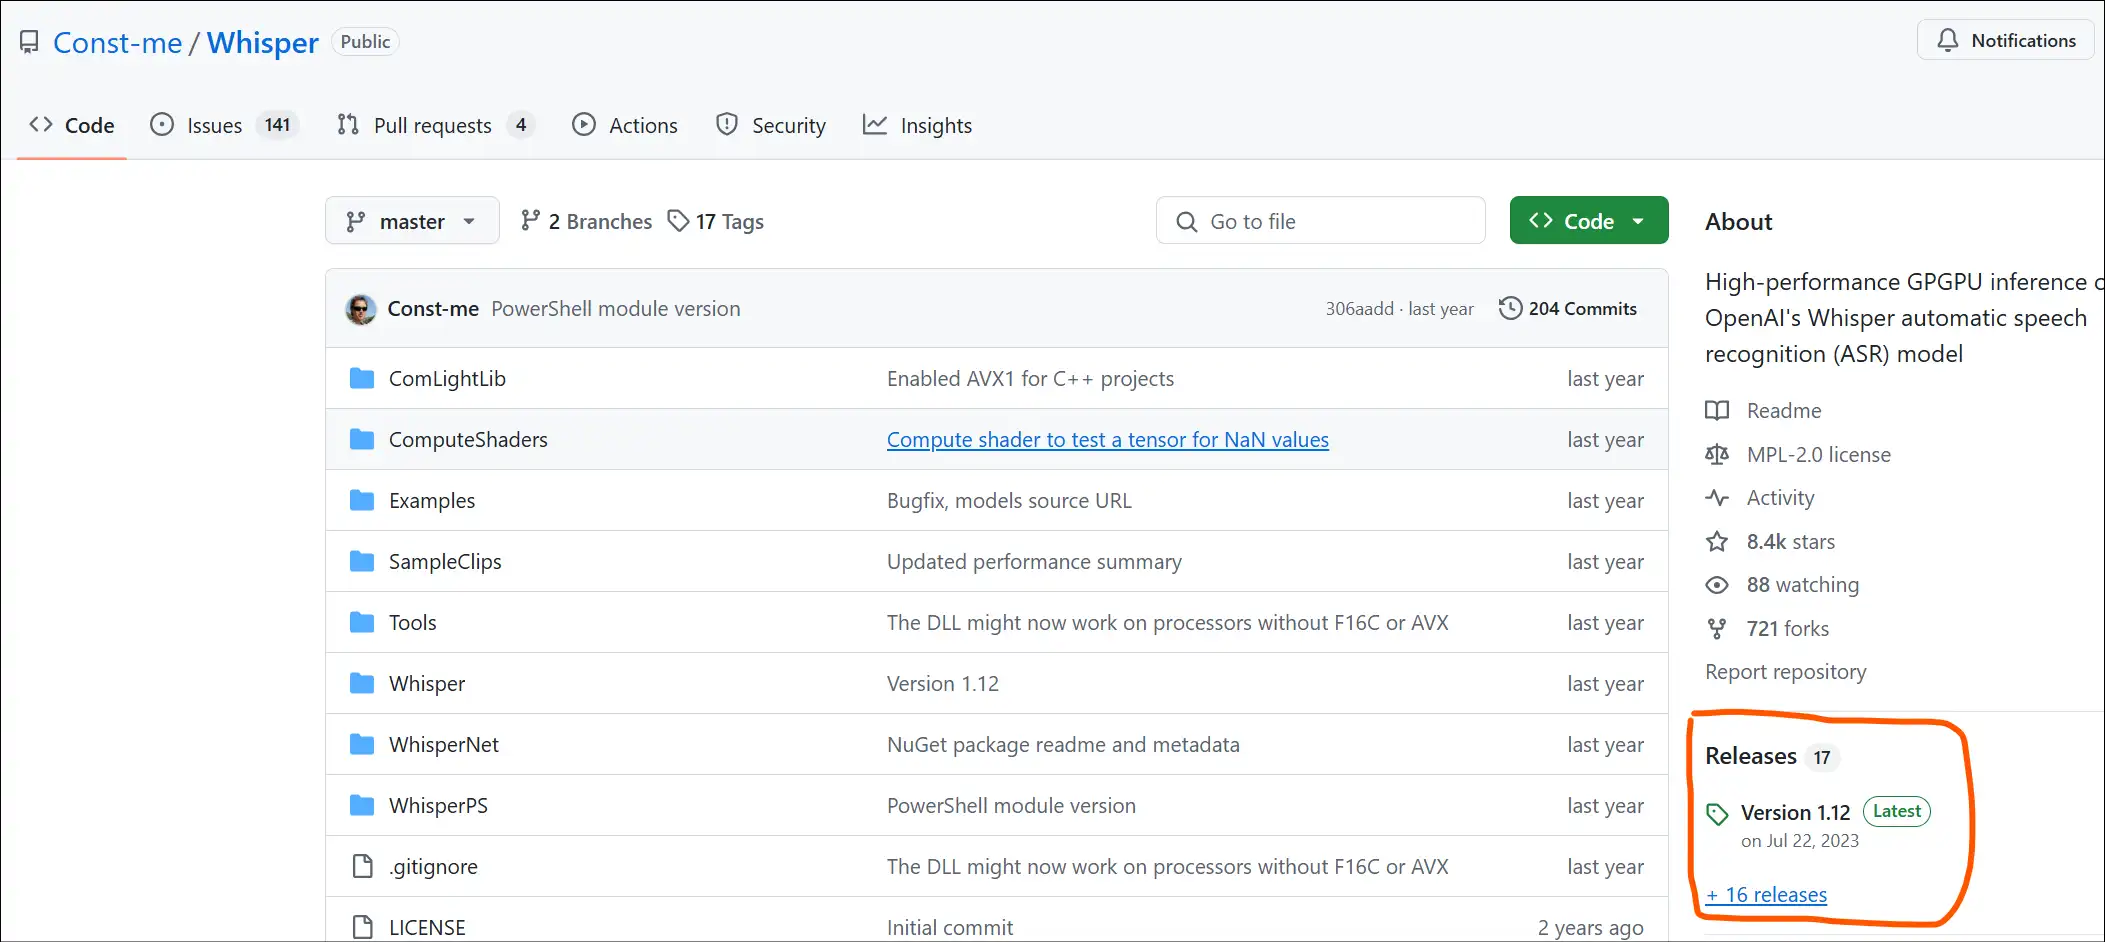The width and height of the screenshot is (2105, 942).
Task: Expand the master branch dropdown
Action: (412, 221)
